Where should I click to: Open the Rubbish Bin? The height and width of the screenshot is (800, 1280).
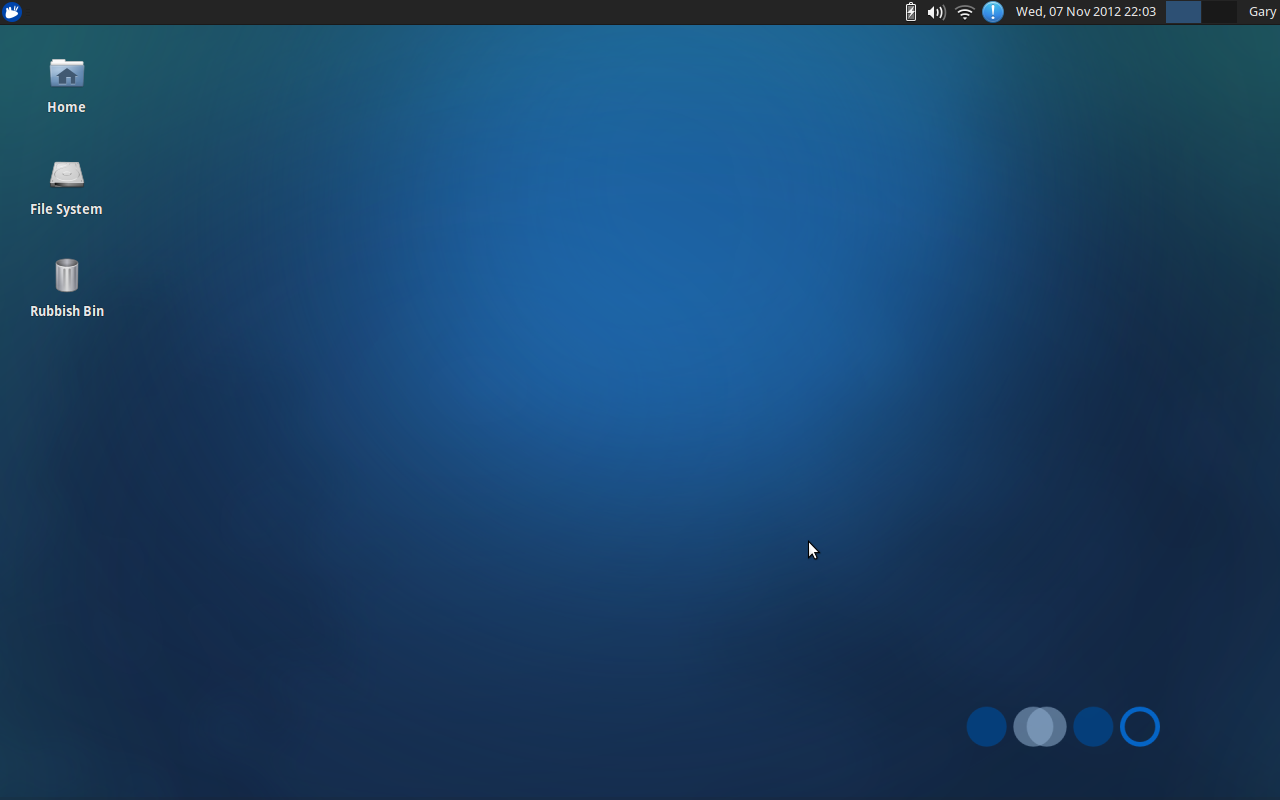pyautogui.click(x=66, y=276)
